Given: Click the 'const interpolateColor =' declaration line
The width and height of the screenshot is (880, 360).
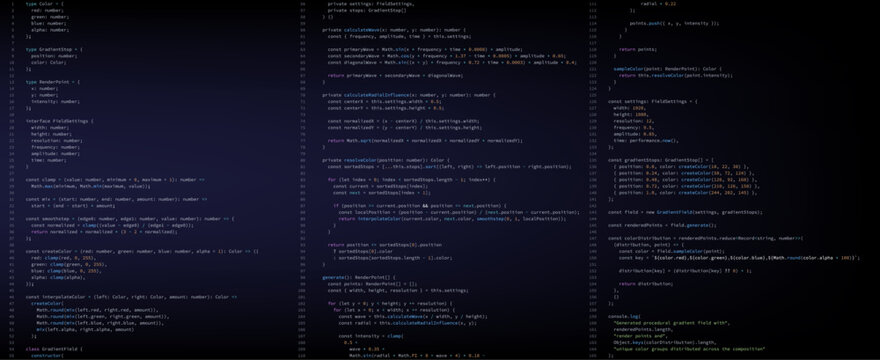Looking at the screenshot, I should (x=131, y=297).
